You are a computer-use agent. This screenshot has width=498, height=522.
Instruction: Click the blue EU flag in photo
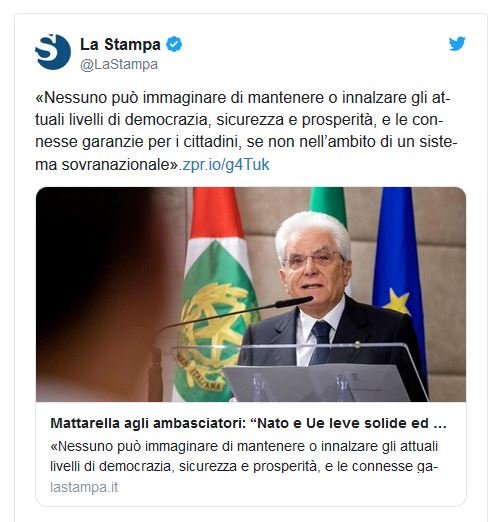(399, 267)
